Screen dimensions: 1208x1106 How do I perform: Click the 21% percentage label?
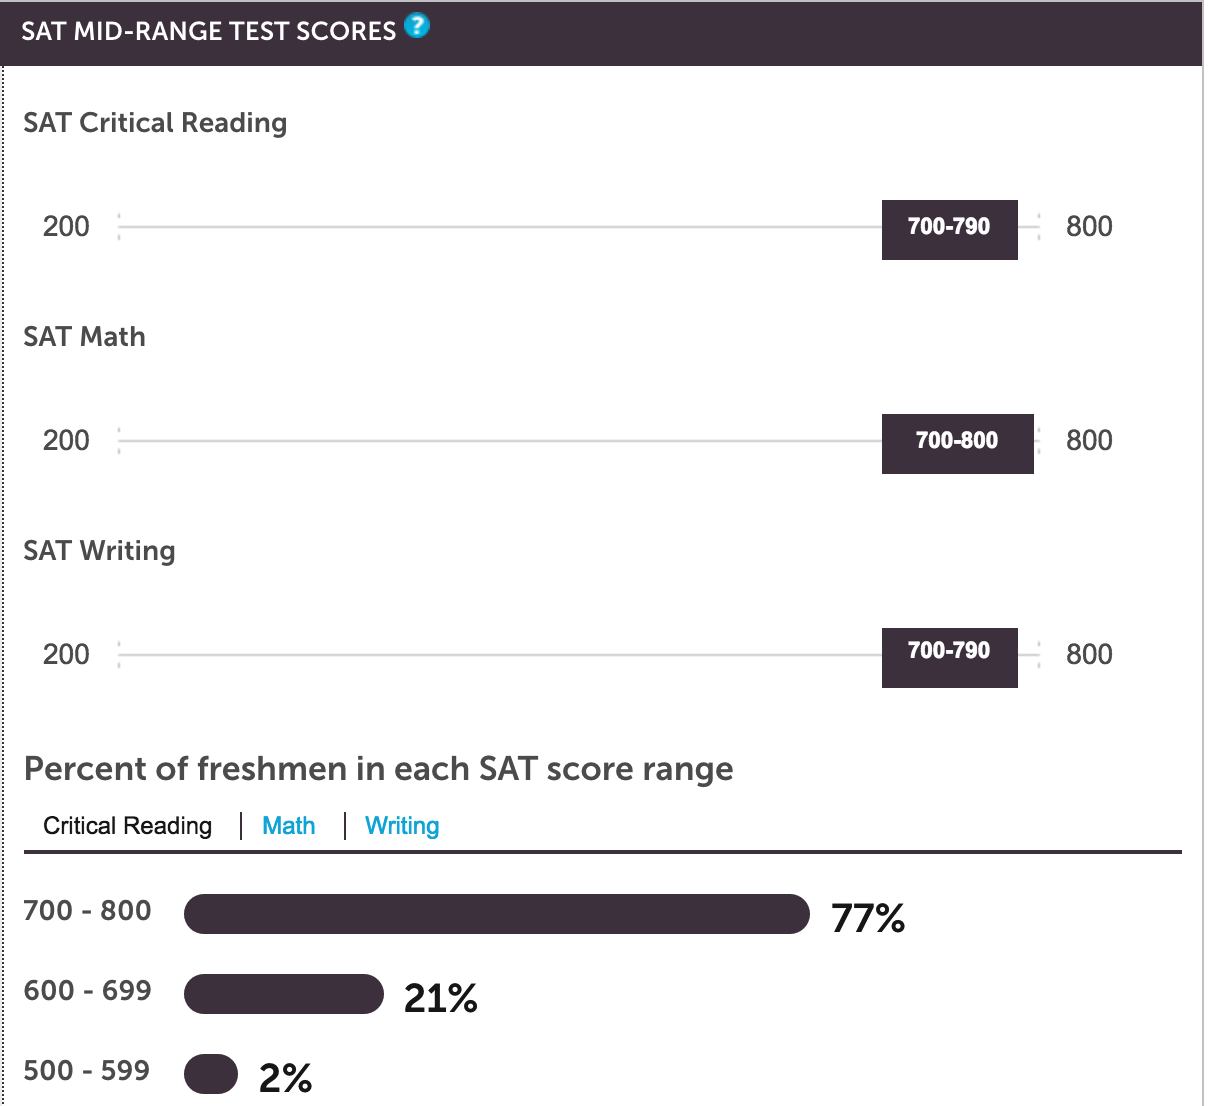click(441, 998)
